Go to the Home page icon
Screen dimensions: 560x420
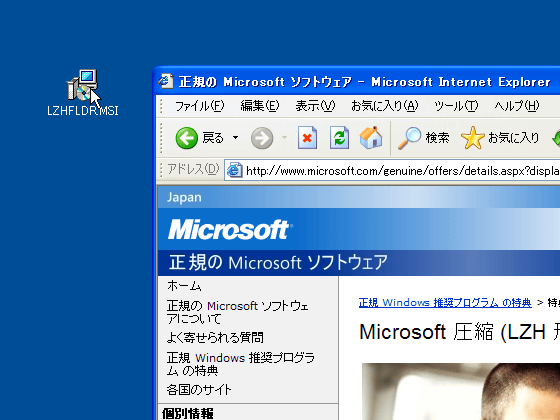(371, 138)
